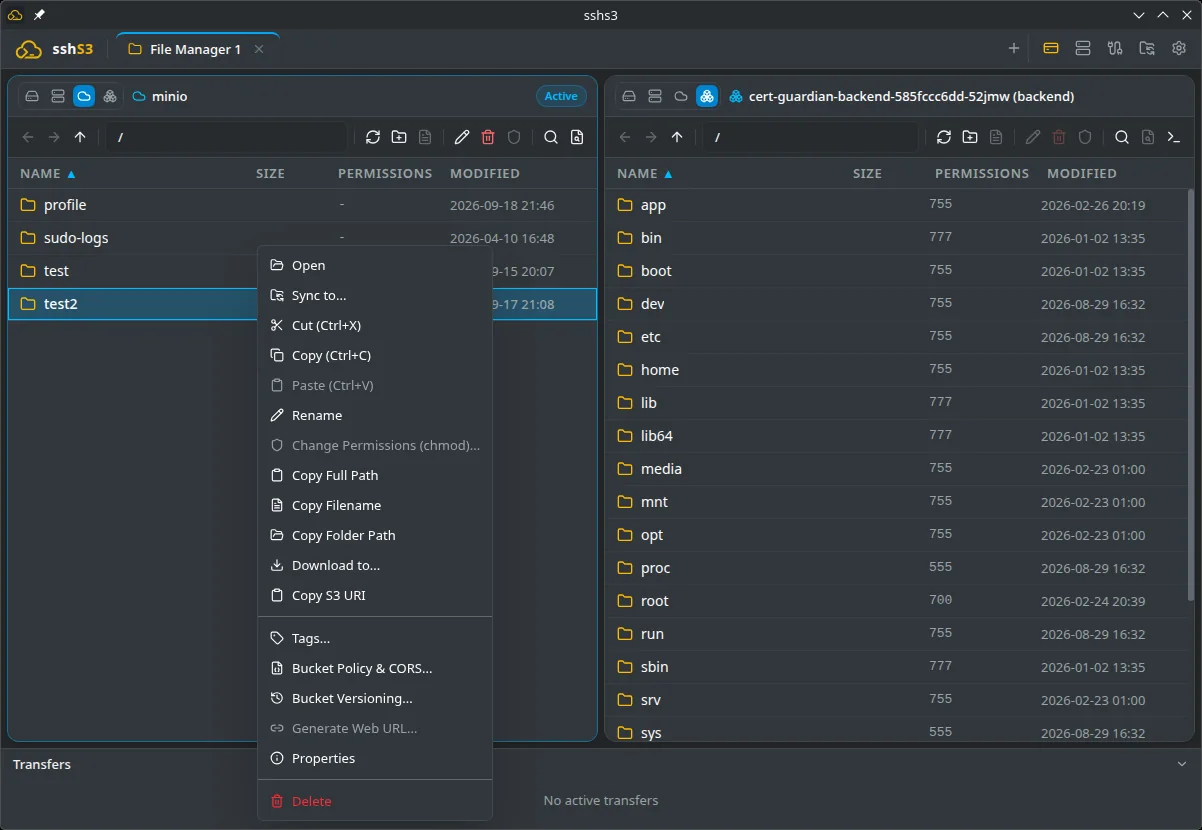Click the minio pane path field

(227, 137)
